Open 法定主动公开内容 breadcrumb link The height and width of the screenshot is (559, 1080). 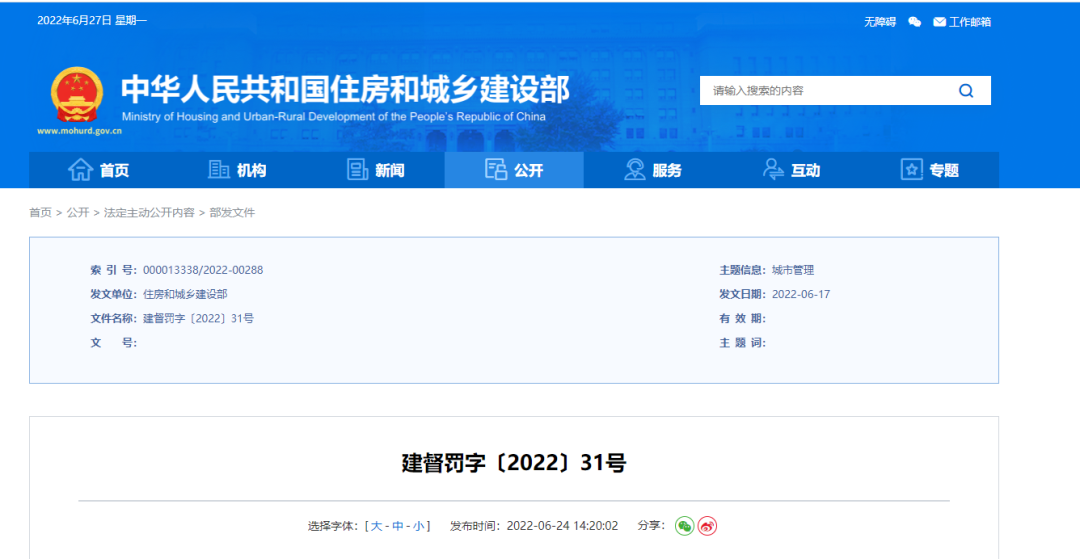coord(149,213)
